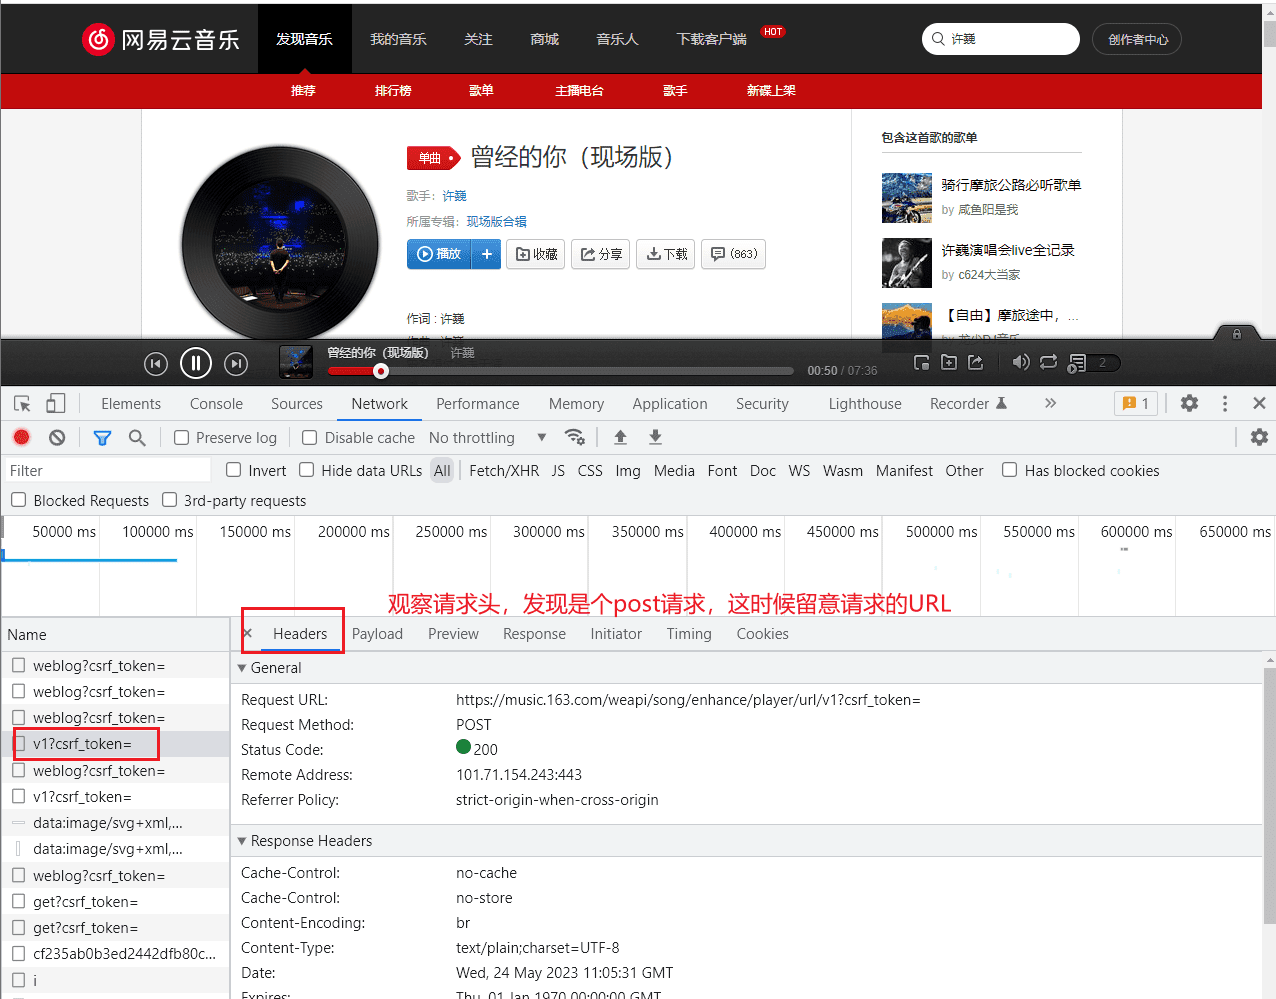Click the website search box
Viewport: 1276px width, 999px height.
coord(1001,39)
